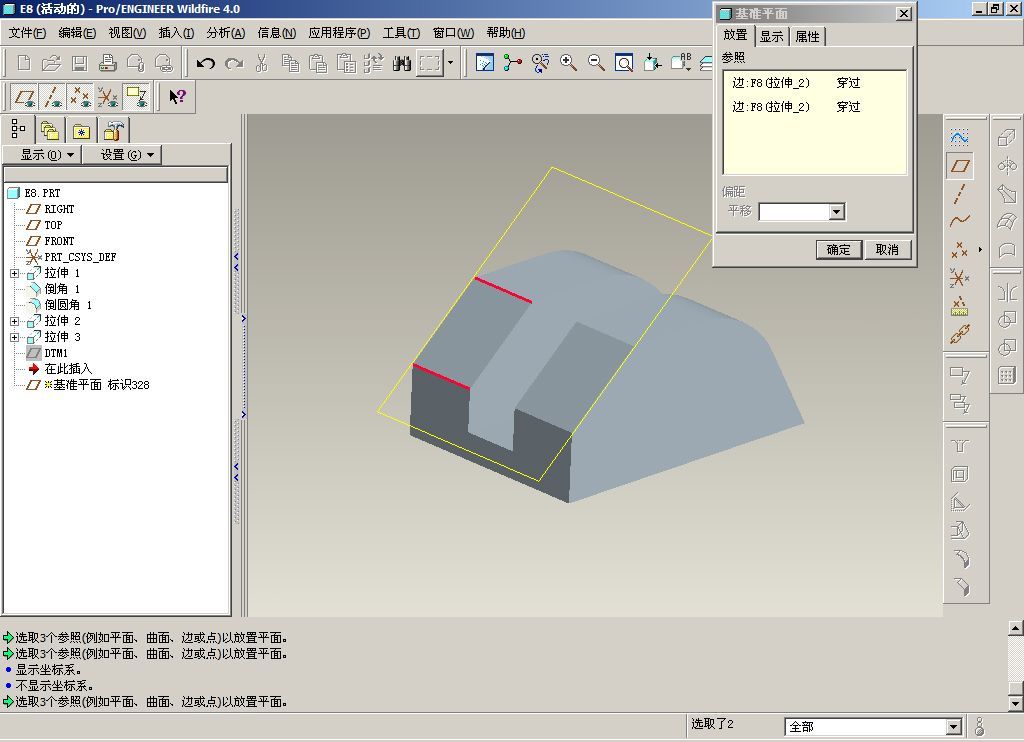
Task: Toggle coordinate systems display
Action: [x=108, y=97]
